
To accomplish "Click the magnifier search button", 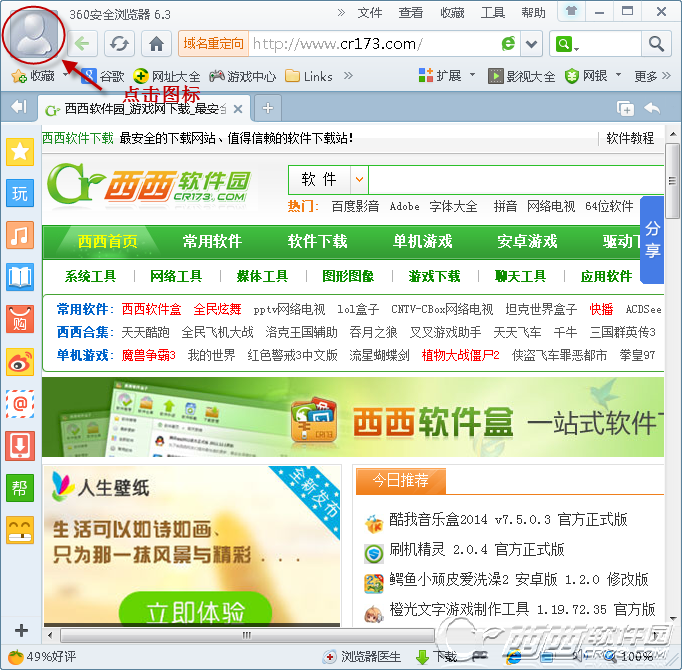I will pos(656,44).
